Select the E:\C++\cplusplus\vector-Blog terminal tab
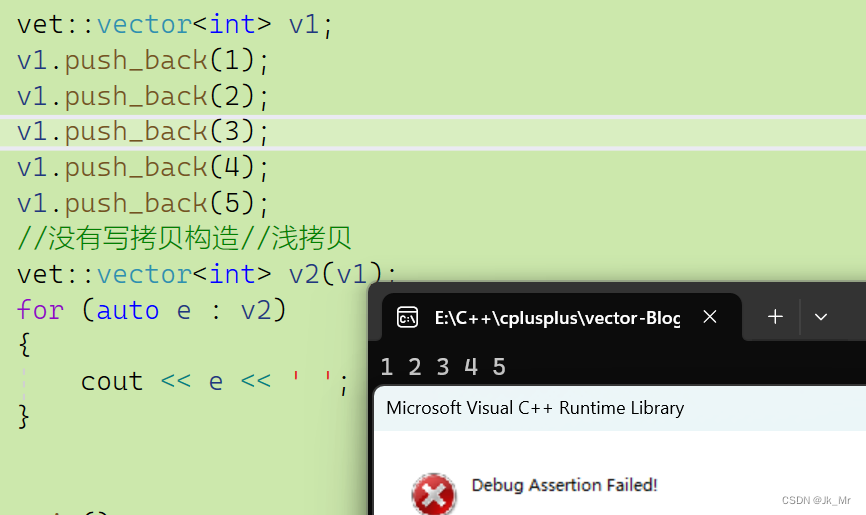 [562, 317]
